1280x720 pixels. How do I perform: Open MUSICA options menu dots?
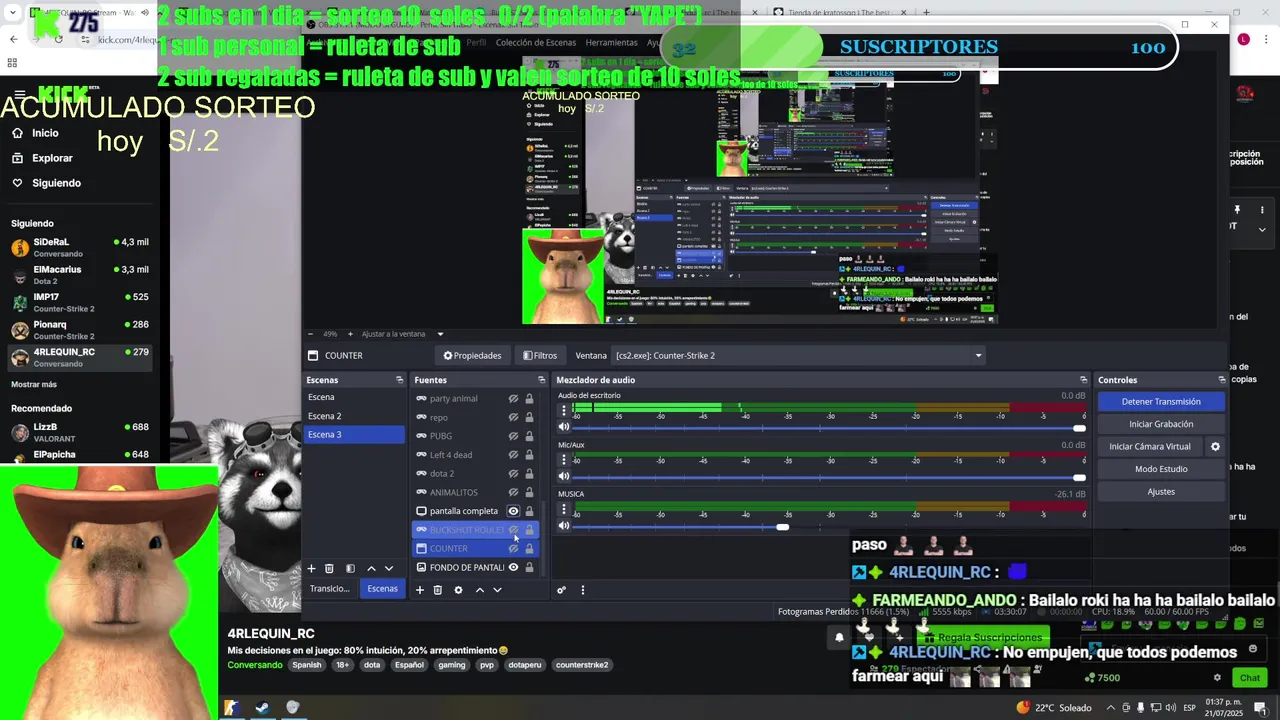(x=564, y=508)
